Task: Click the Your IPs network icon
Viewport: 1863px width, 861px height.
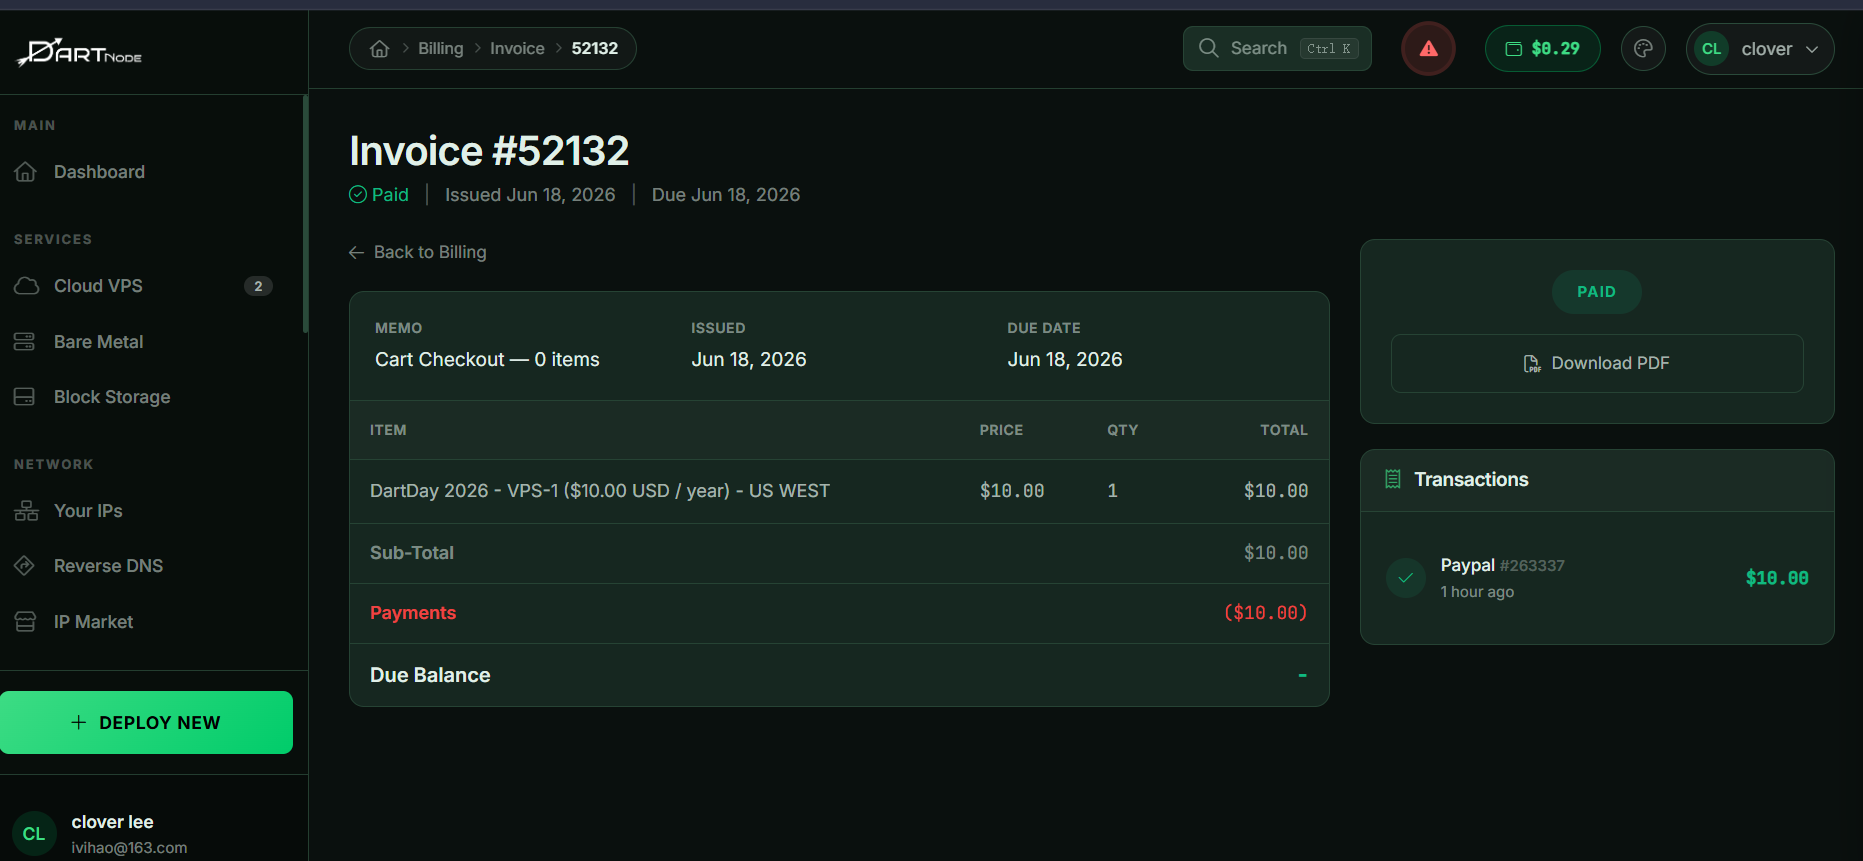Action: [x=26, y=511]
